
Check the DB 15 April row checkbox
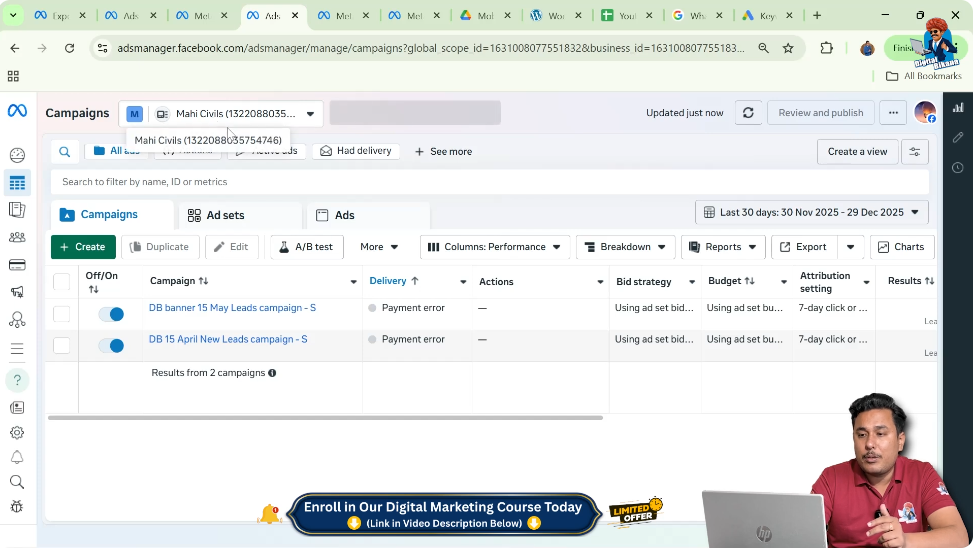[x=61, y=345]
